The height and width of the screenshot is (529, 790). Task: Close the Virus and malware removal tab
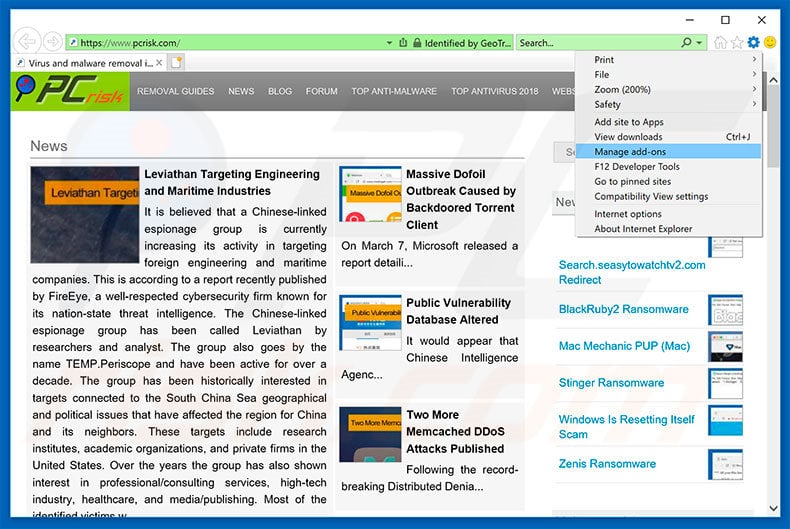coord(159,62)
